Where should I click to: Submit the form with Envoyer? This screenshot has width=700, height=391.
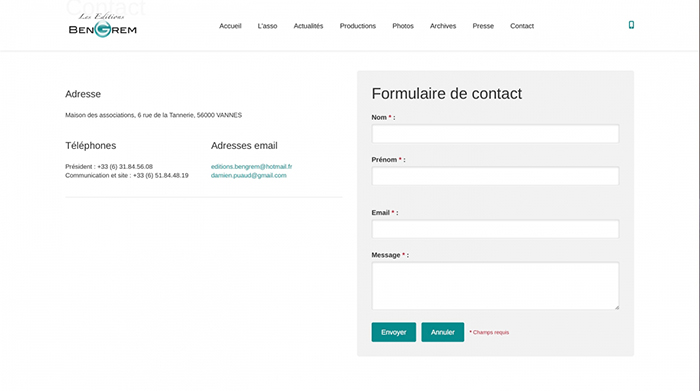pos(394,332)
